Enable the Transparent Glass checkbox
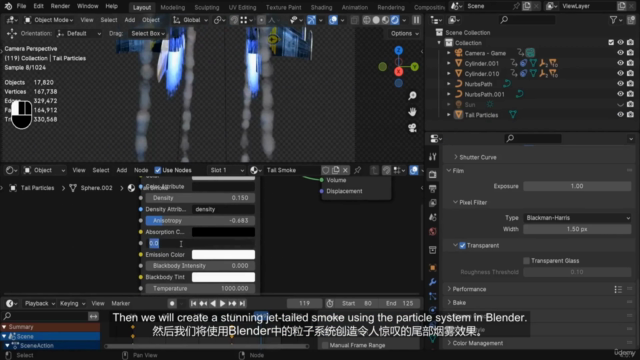 [527, 260]
